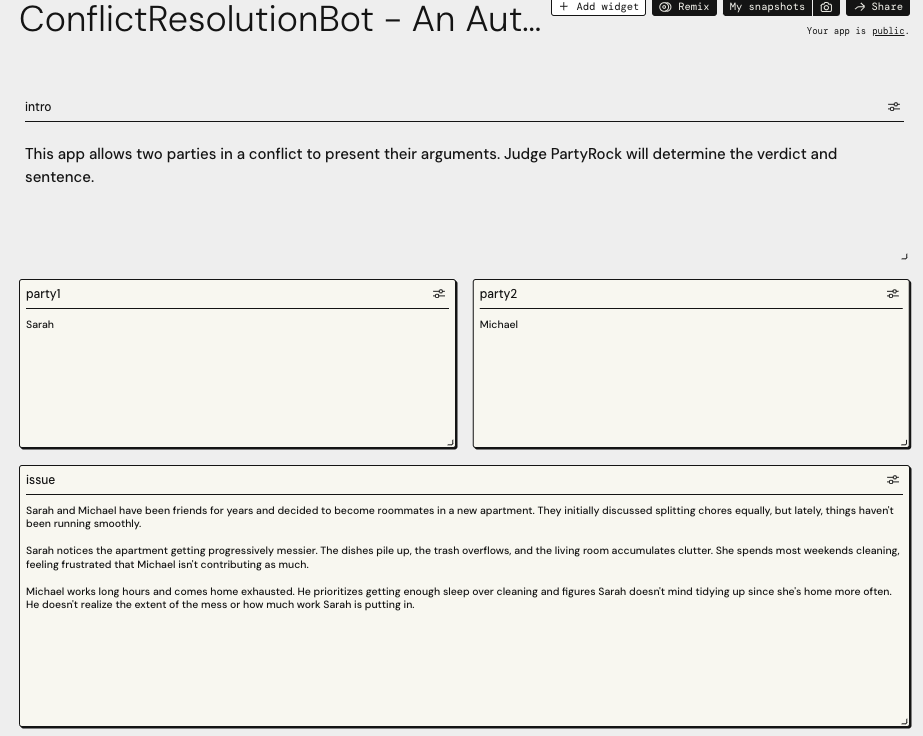Click the 'party1' widget title
This screenshot has height=736, width=923.
(44, 294)
